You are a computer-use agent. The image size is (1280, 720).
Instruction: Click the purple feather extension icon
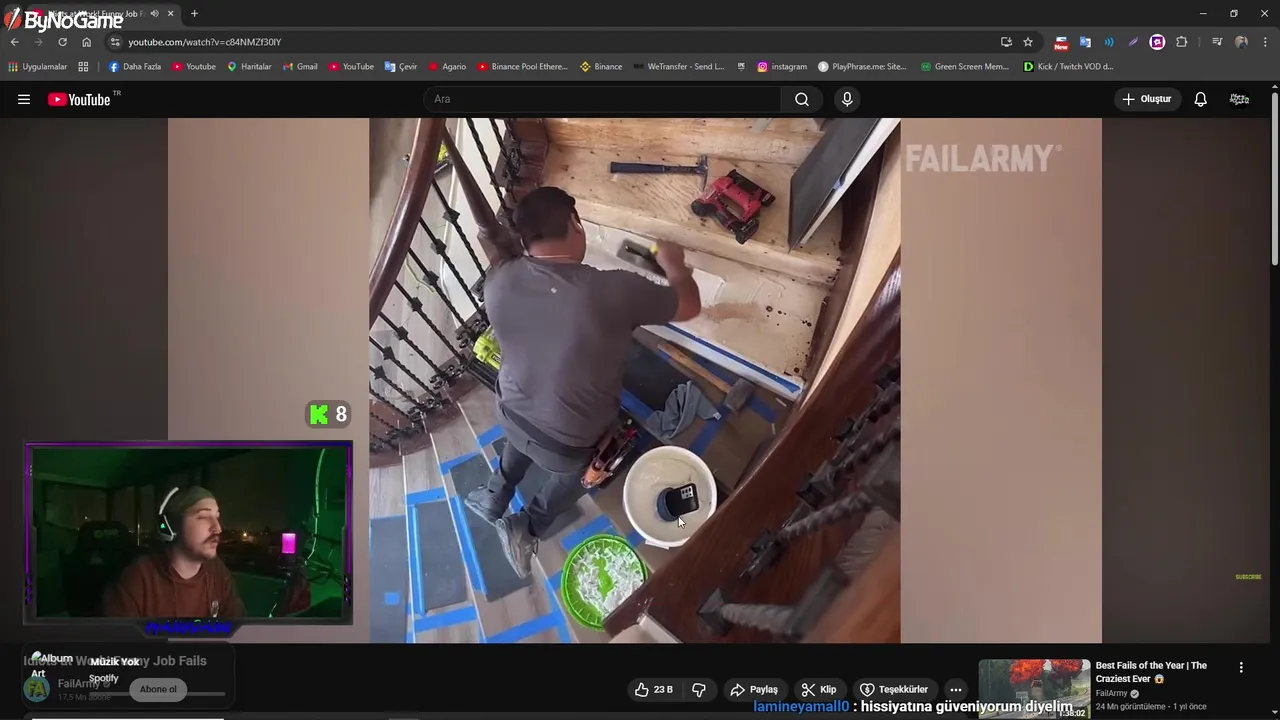(x=1133, y=42)
